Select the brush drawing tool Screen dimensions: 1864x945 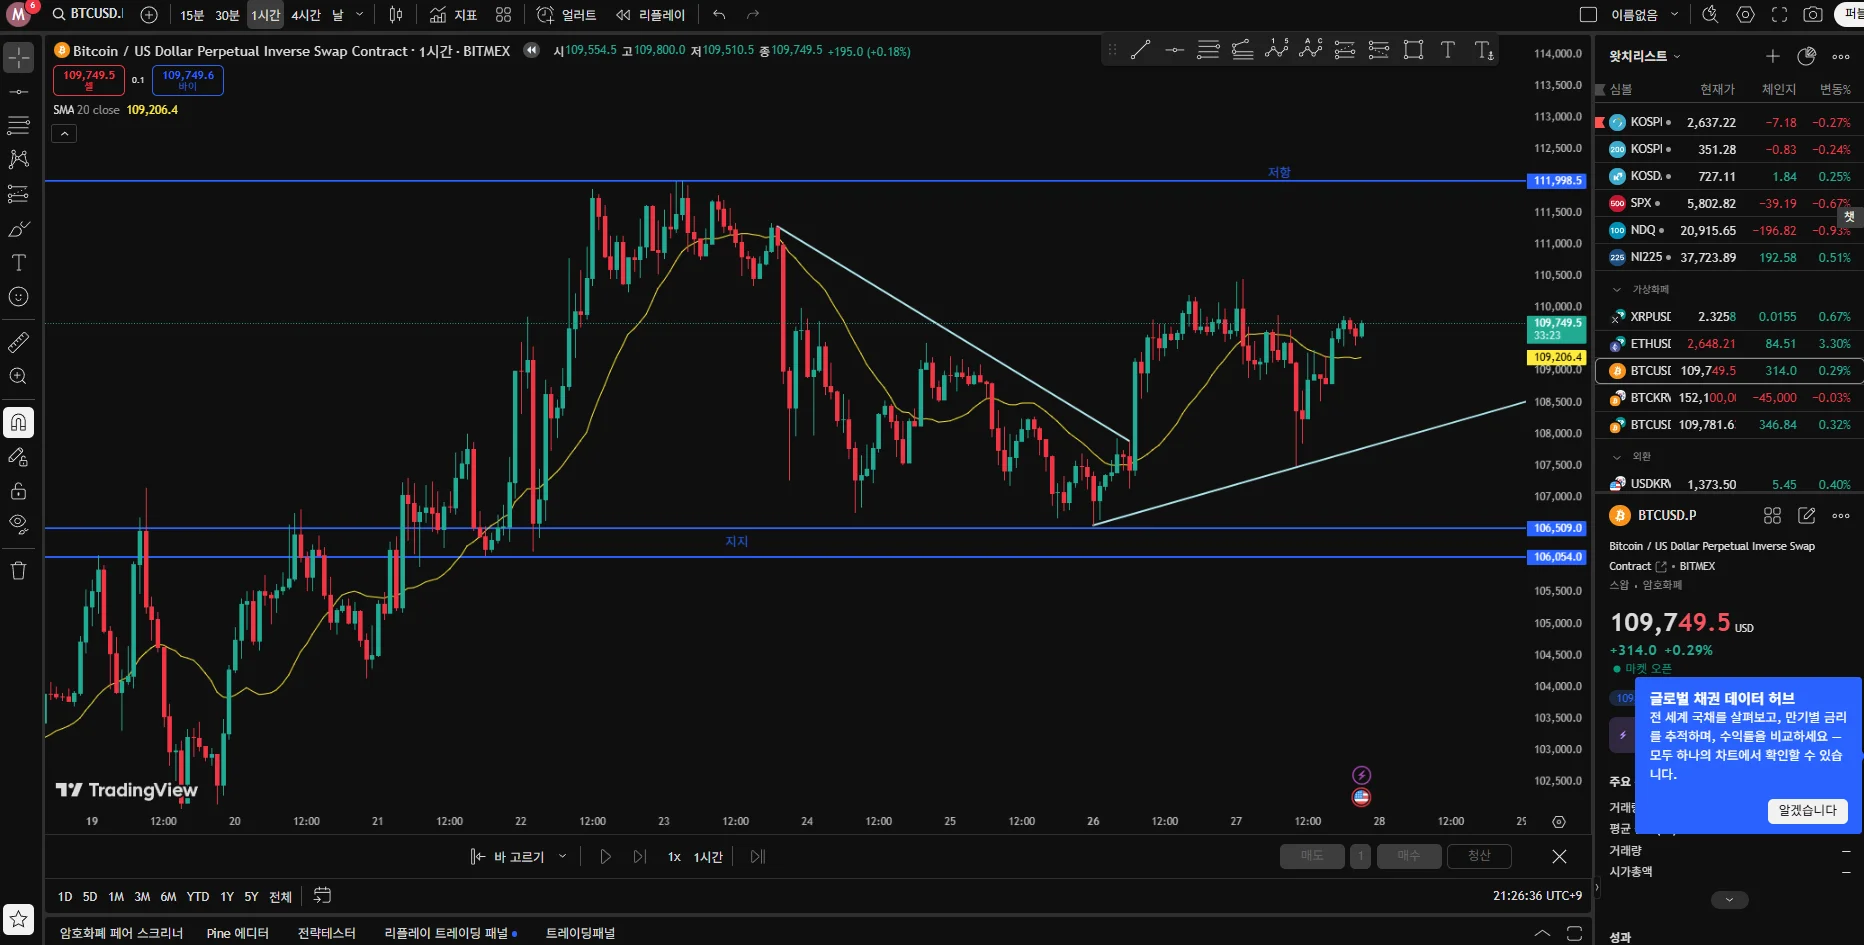pyautogui.click(x=18, y=229)
